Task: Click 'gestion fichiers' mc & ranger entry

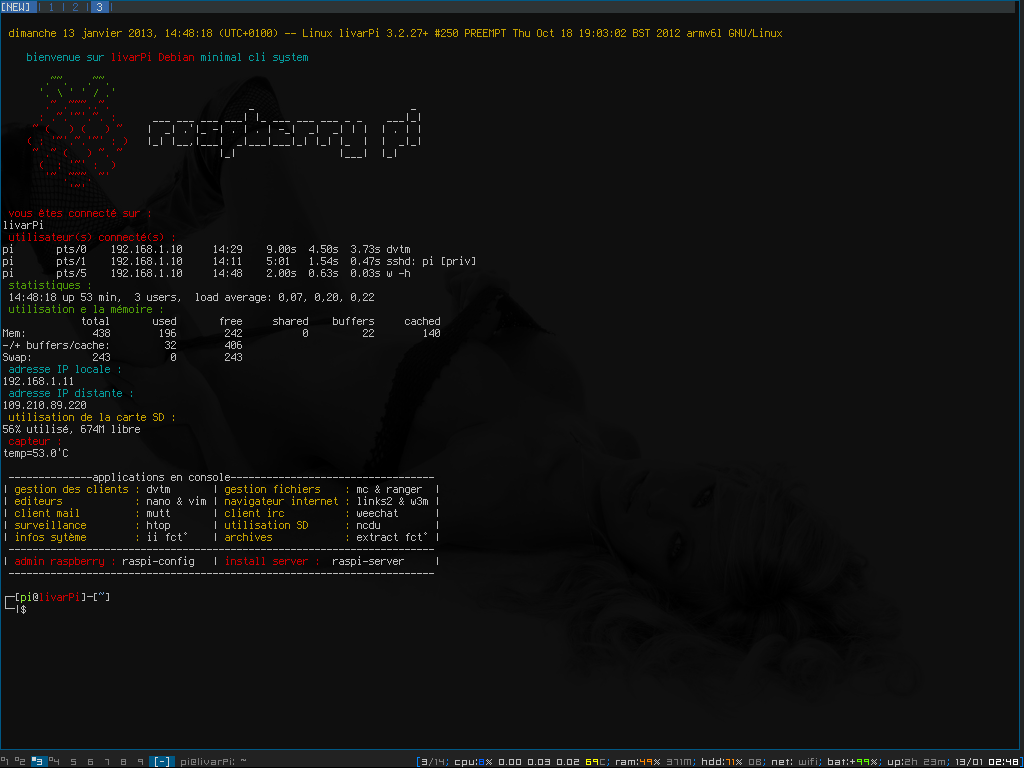Action: 323,489
